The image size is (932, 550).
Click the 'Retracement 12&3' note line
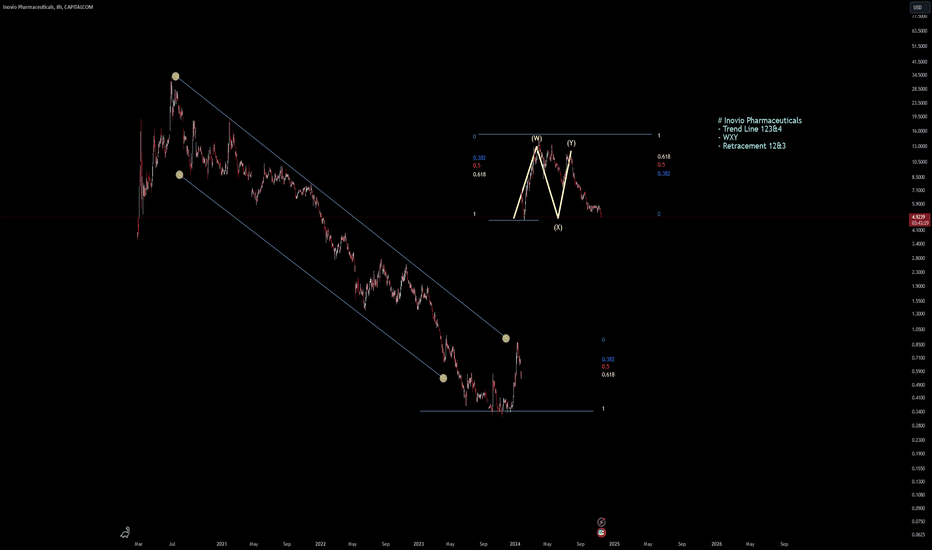click(x=752, y=146)
